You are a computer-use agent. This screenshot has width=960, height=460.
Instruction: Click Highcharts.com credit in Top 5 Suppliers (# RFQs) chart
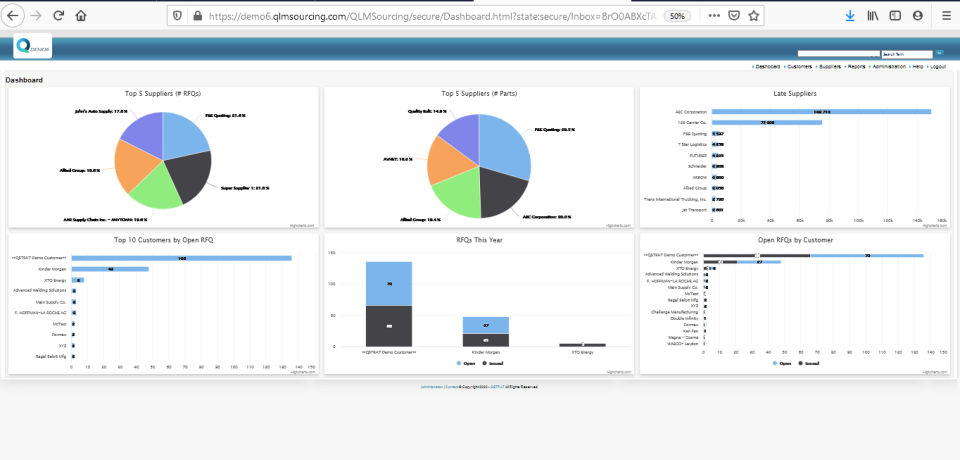click(x=302, y=225)
